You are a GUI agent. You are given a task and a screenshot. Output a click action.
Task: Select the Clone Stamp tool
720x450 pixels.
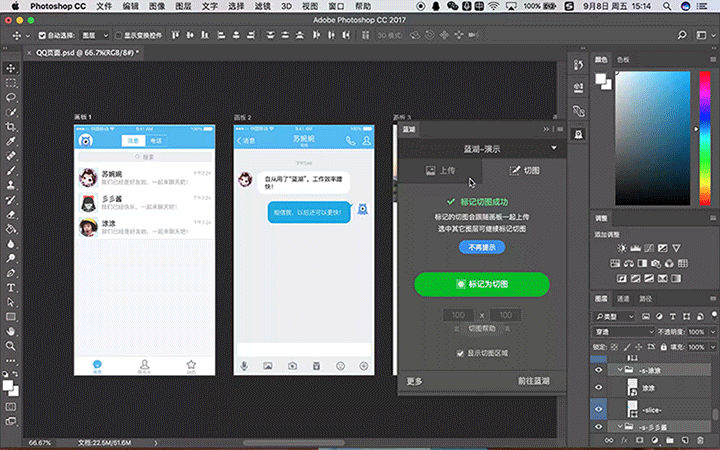pyautogui.click(x=11, y=185)
